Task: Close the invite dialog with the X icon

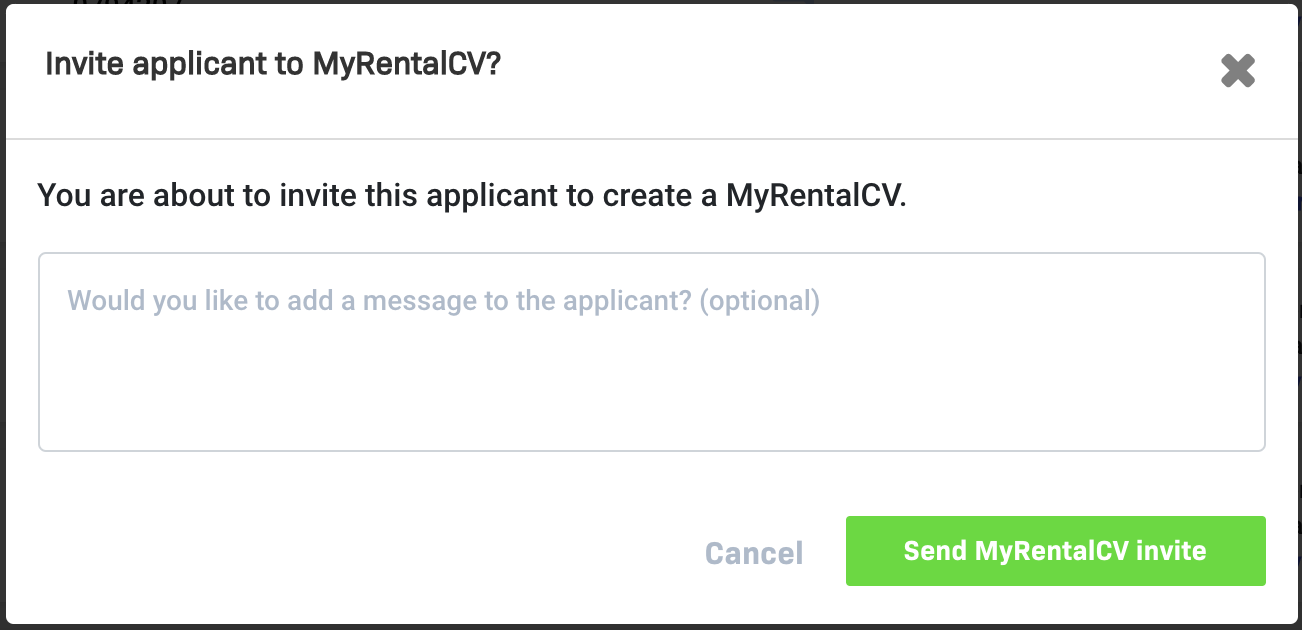Action: [1237, 71]
